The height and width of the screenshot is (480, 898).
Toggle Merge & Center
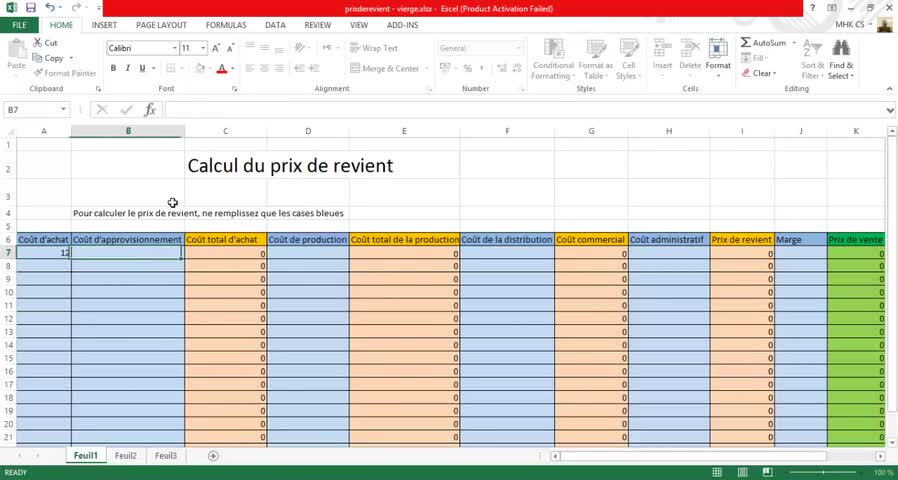(384, 68)
